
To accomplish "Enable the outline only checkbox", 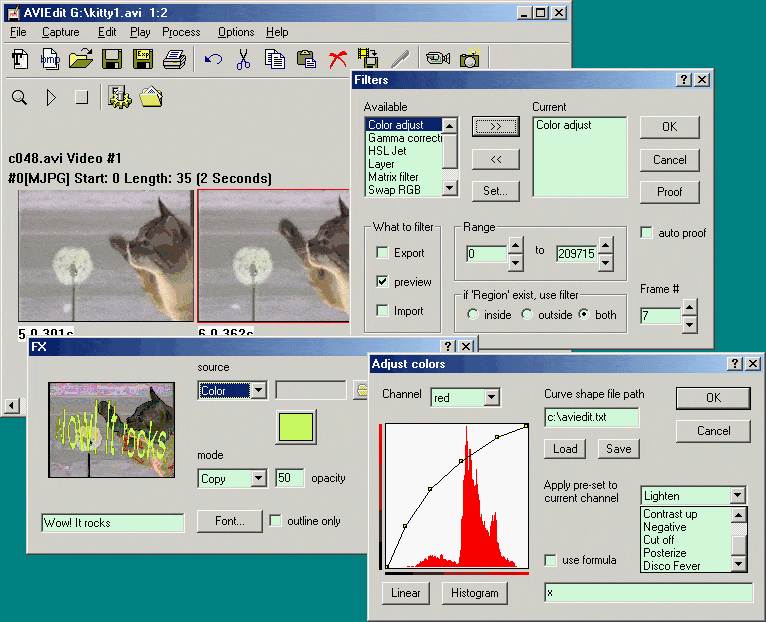I will (275, 521).
